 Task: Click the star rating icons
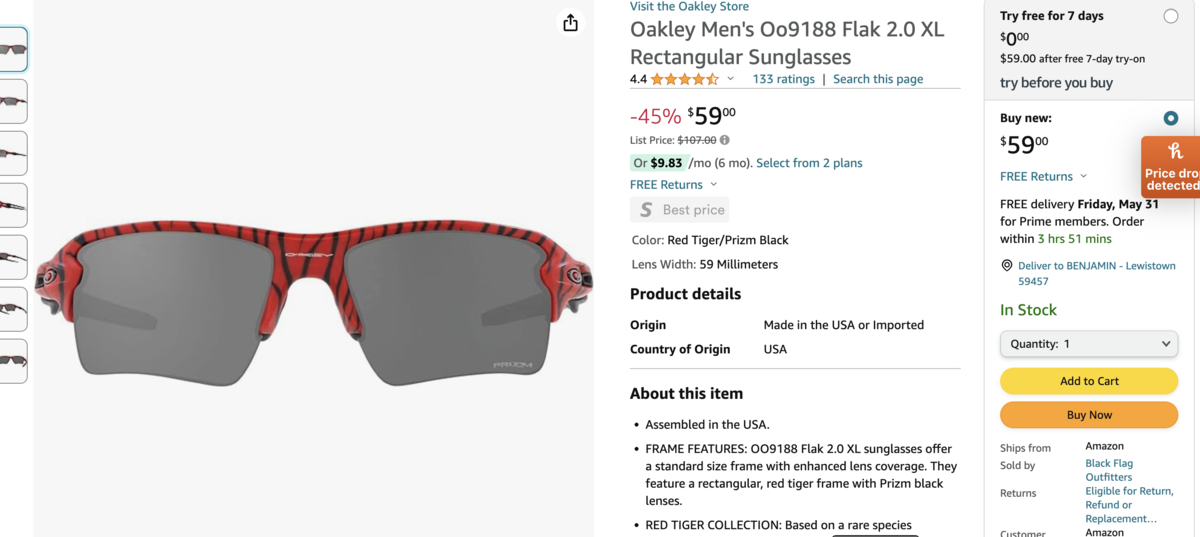(685, 79)
